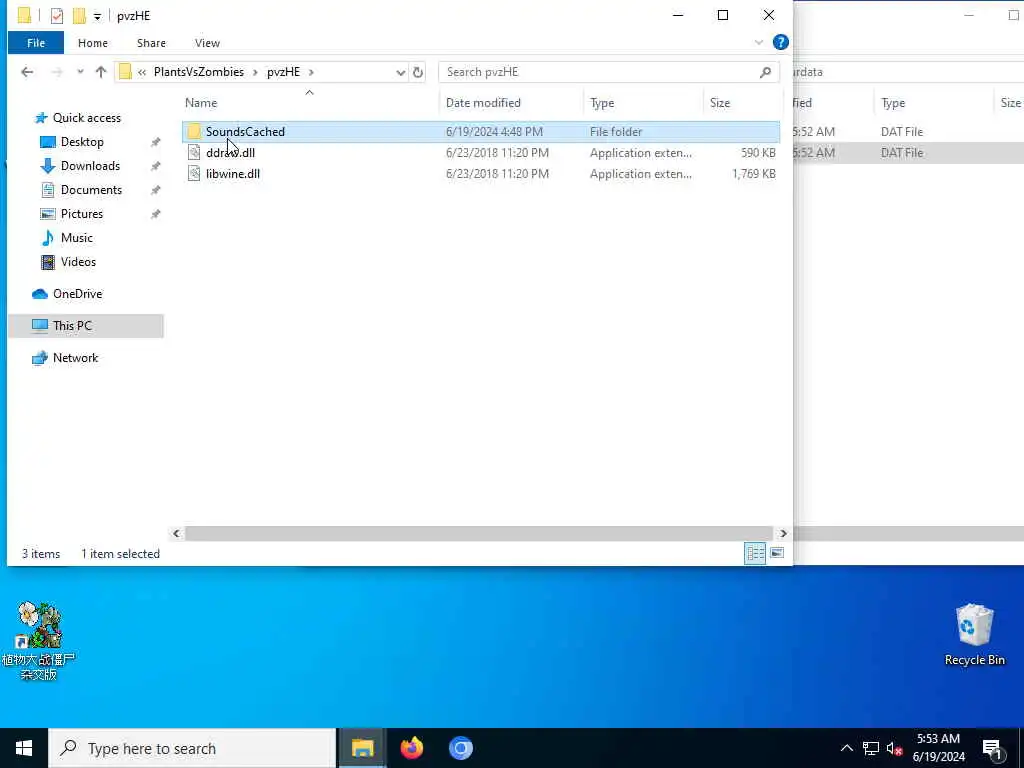Select the 1,769 KB size cell
The width and height of the screenshot is (1024, 768).
754,174
